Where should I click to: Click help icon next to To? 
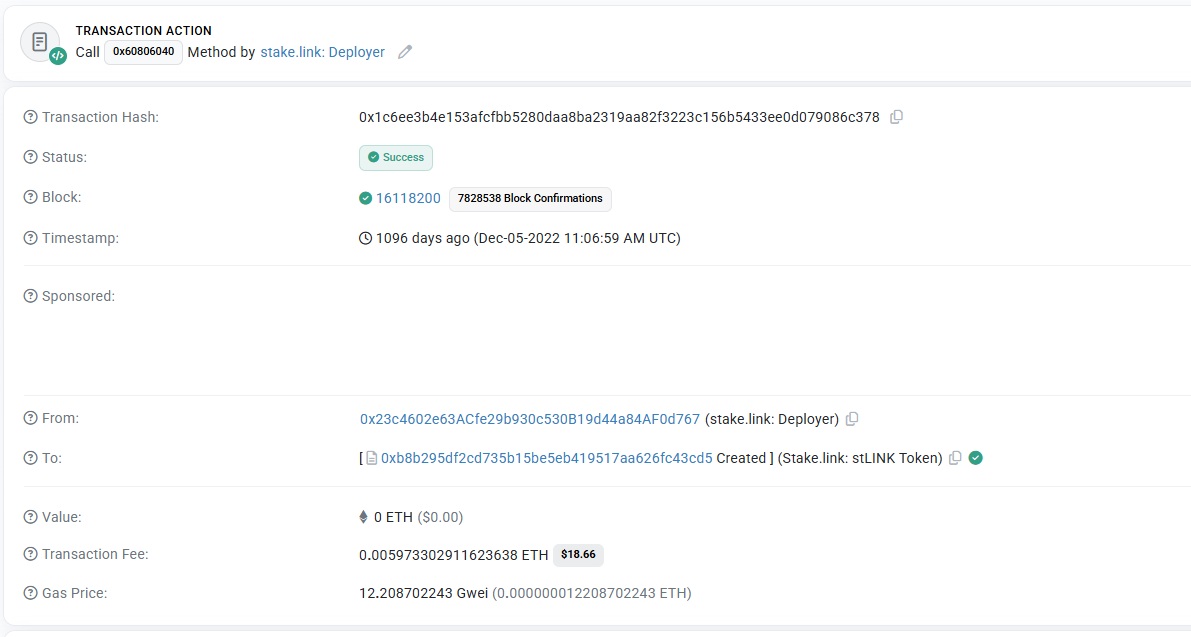coord(30,458)
